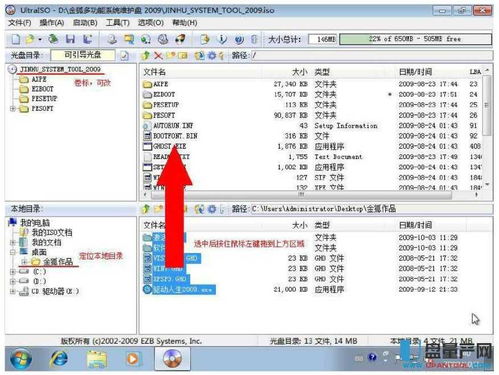The image size is (499, 375).
Task: Click the Save floppy disk icon
Action: tap(70, 39)
